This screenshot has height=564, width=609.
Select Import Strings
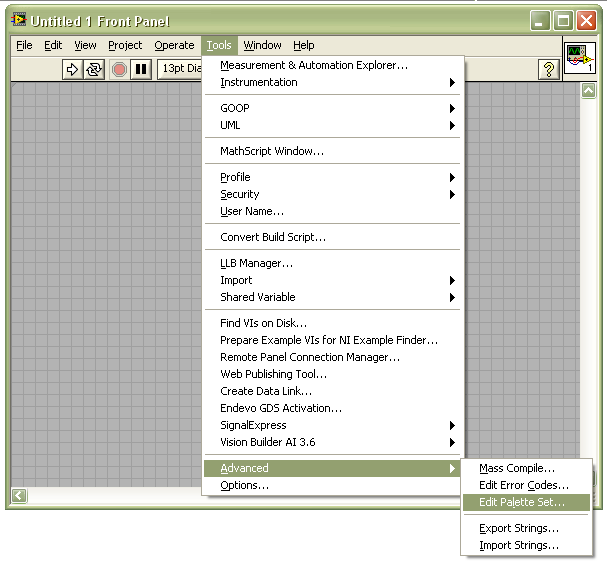526,546
